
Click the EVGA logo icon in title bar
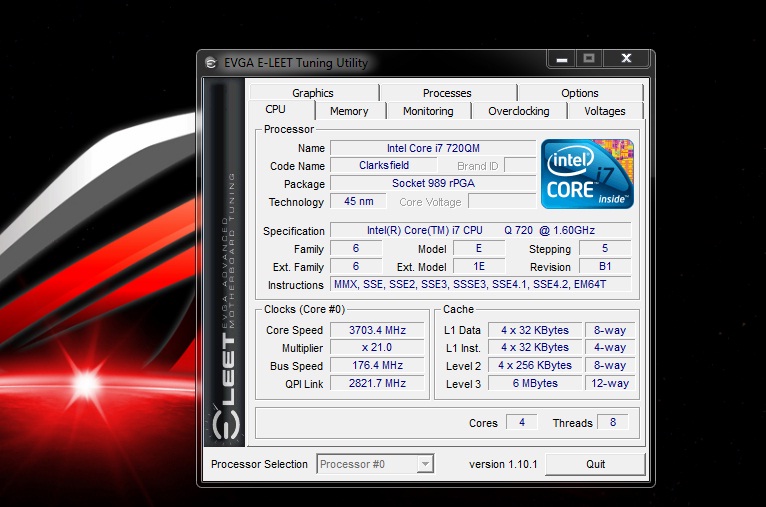(x=211, y=63)
